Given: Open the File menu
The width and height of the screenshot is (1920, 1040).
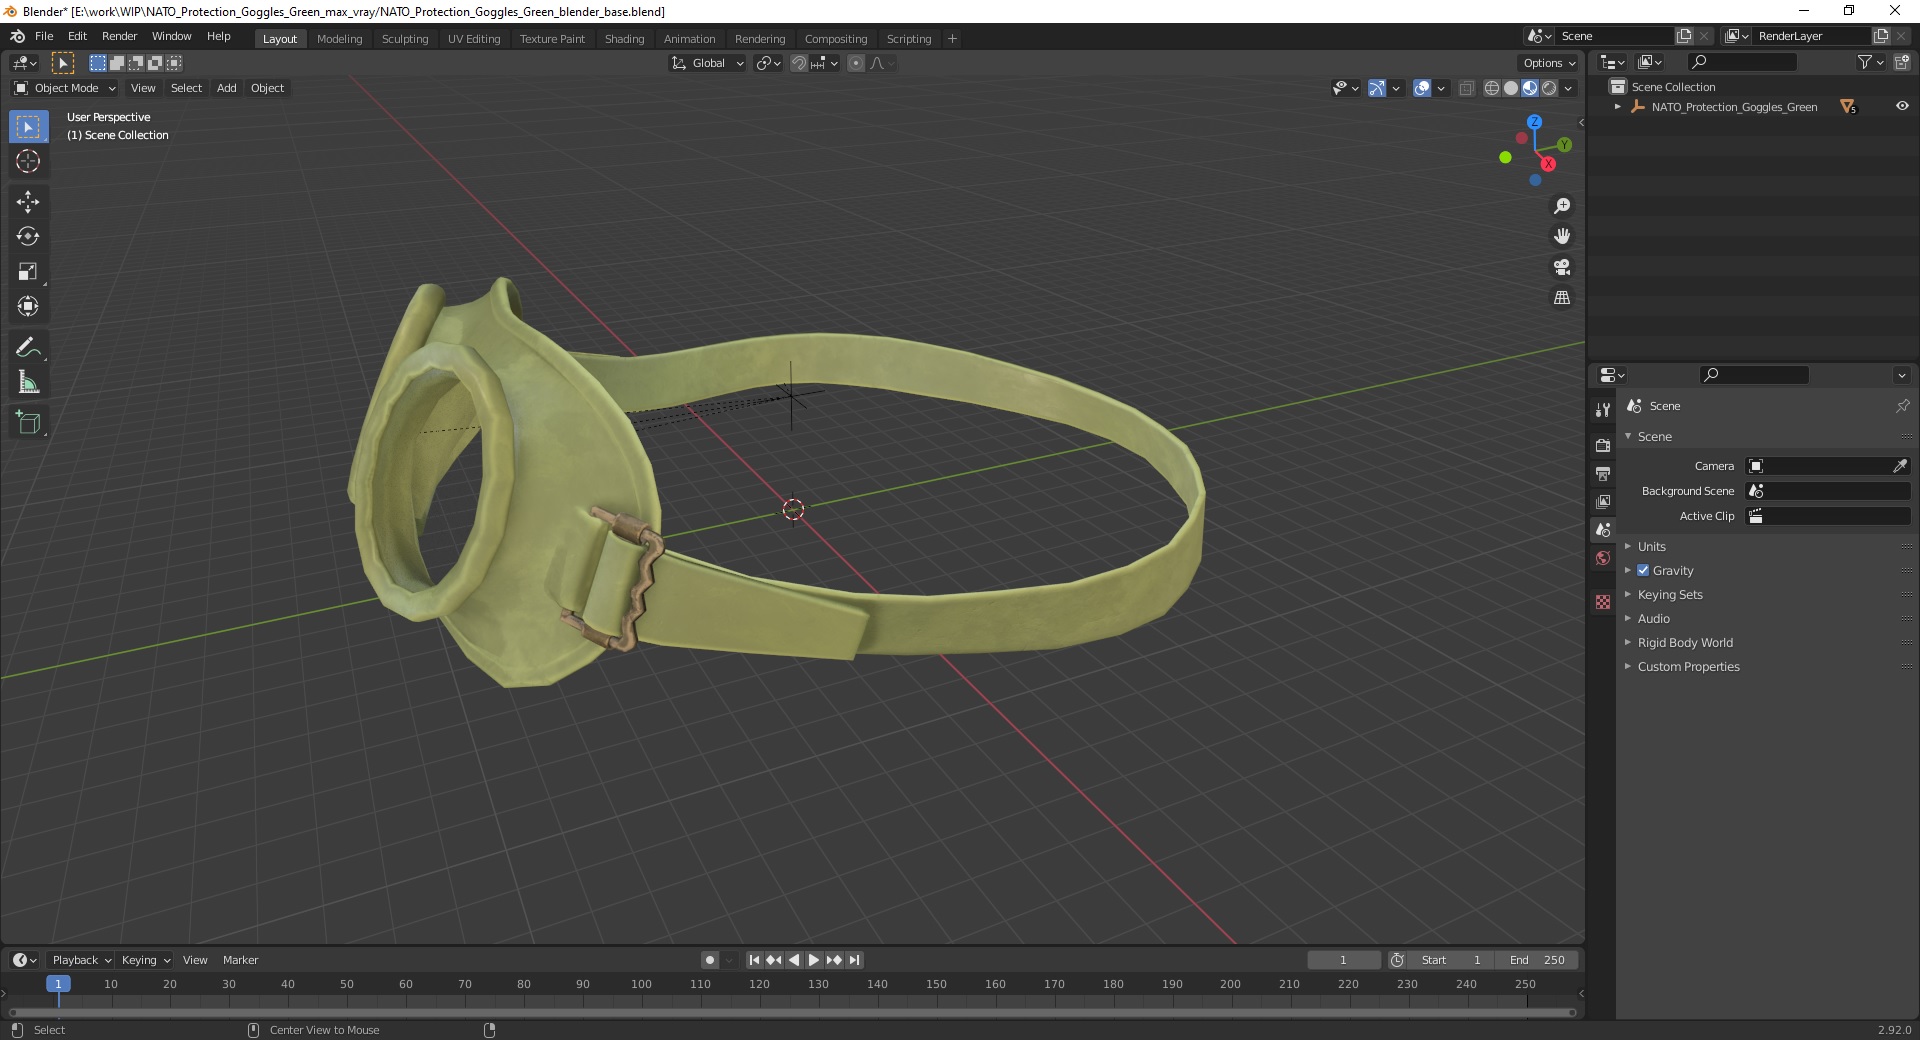Looking at the screenshot, I should pyautogui.click(x=44, y=36).
